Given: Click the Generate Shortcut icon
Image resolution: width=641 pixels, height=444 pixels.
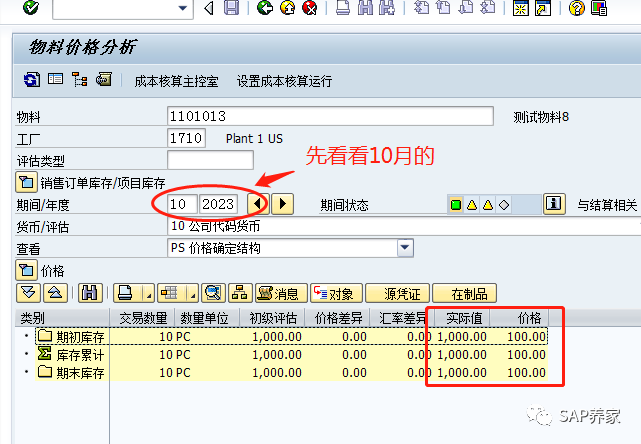Looking at the screenshot, I should [543, 8].
